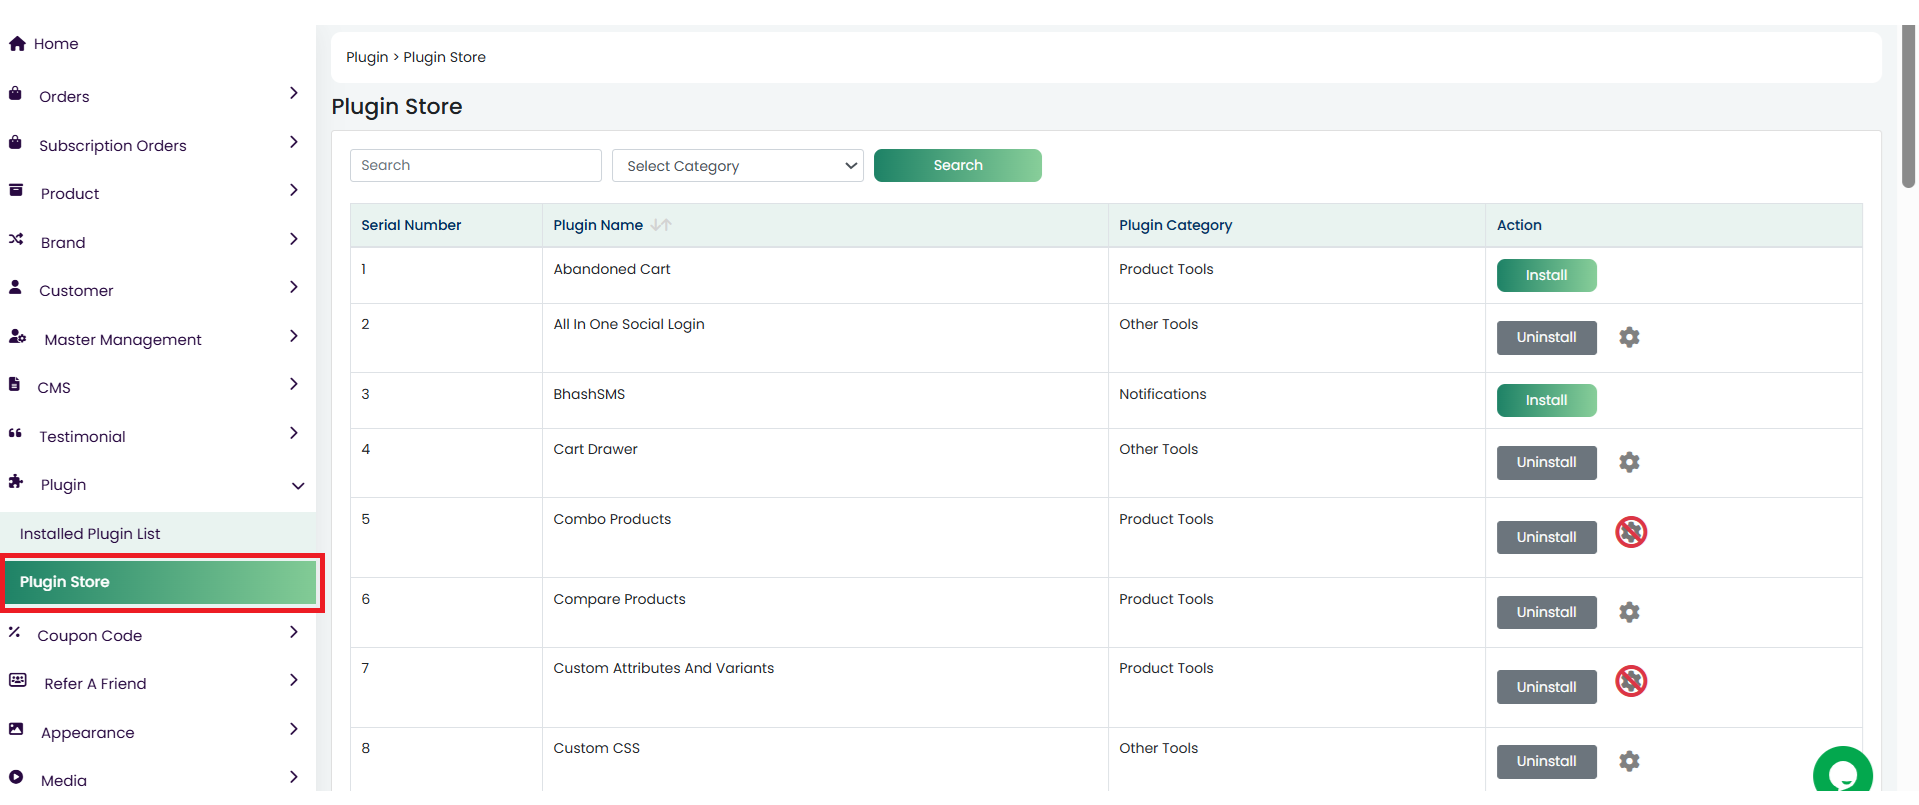
Task: Uninstall the Combo Products plugin
Action: click(x=1545, y=538)
